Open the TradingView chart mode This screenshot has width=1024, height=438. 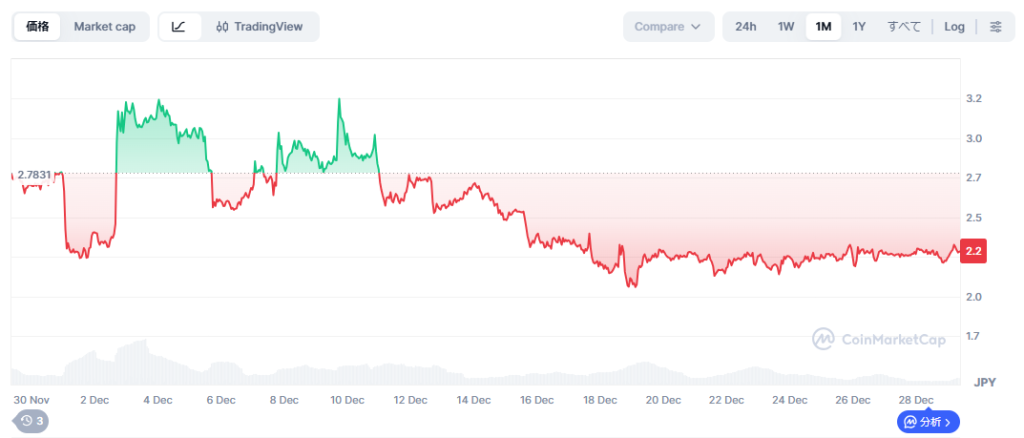click(x=261, y=27)
